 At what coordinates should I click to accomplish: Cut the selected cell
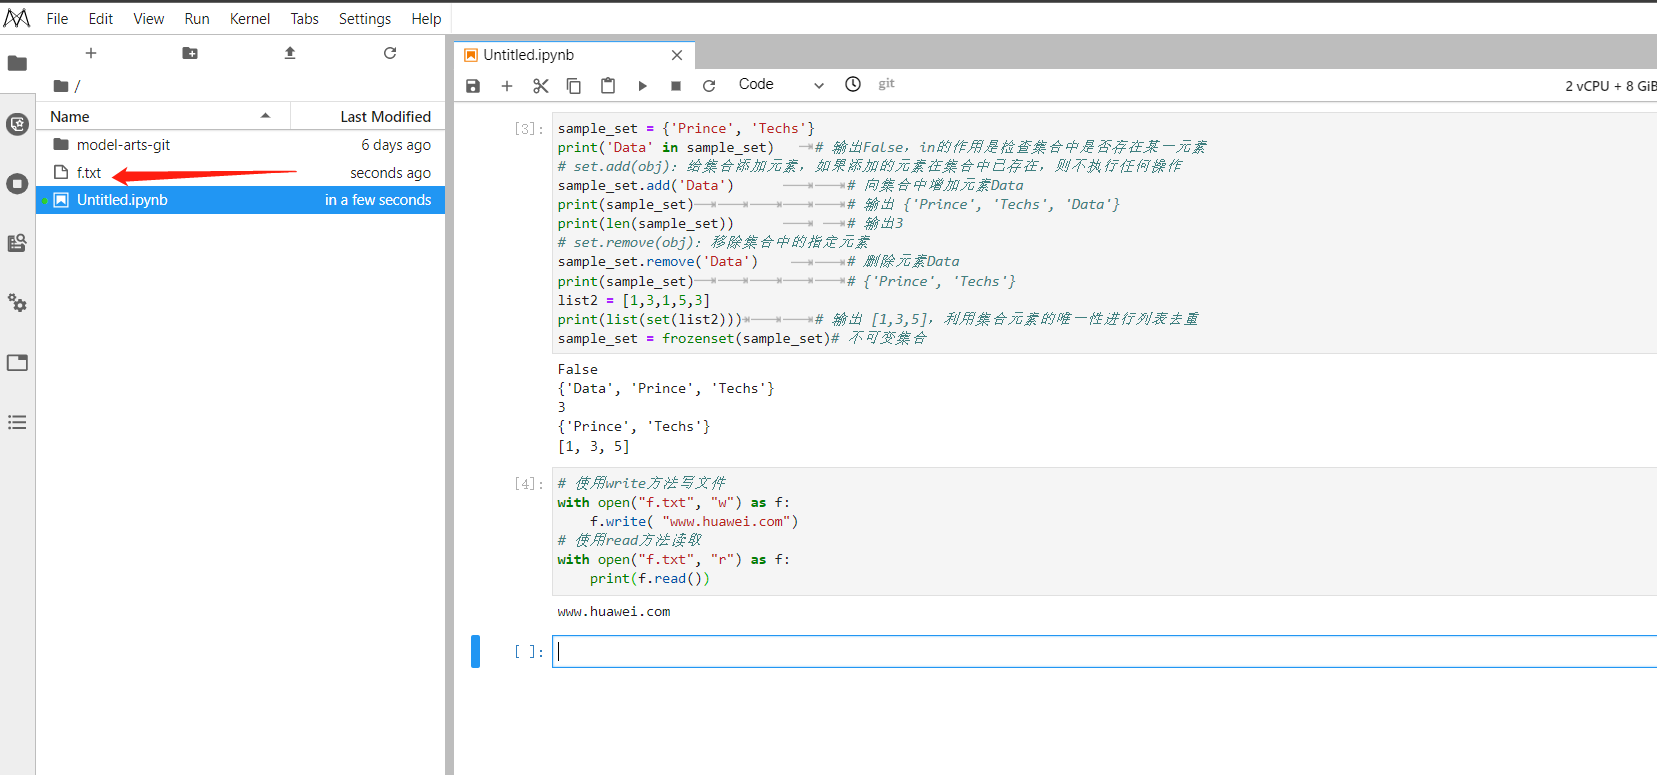point(541,86)
